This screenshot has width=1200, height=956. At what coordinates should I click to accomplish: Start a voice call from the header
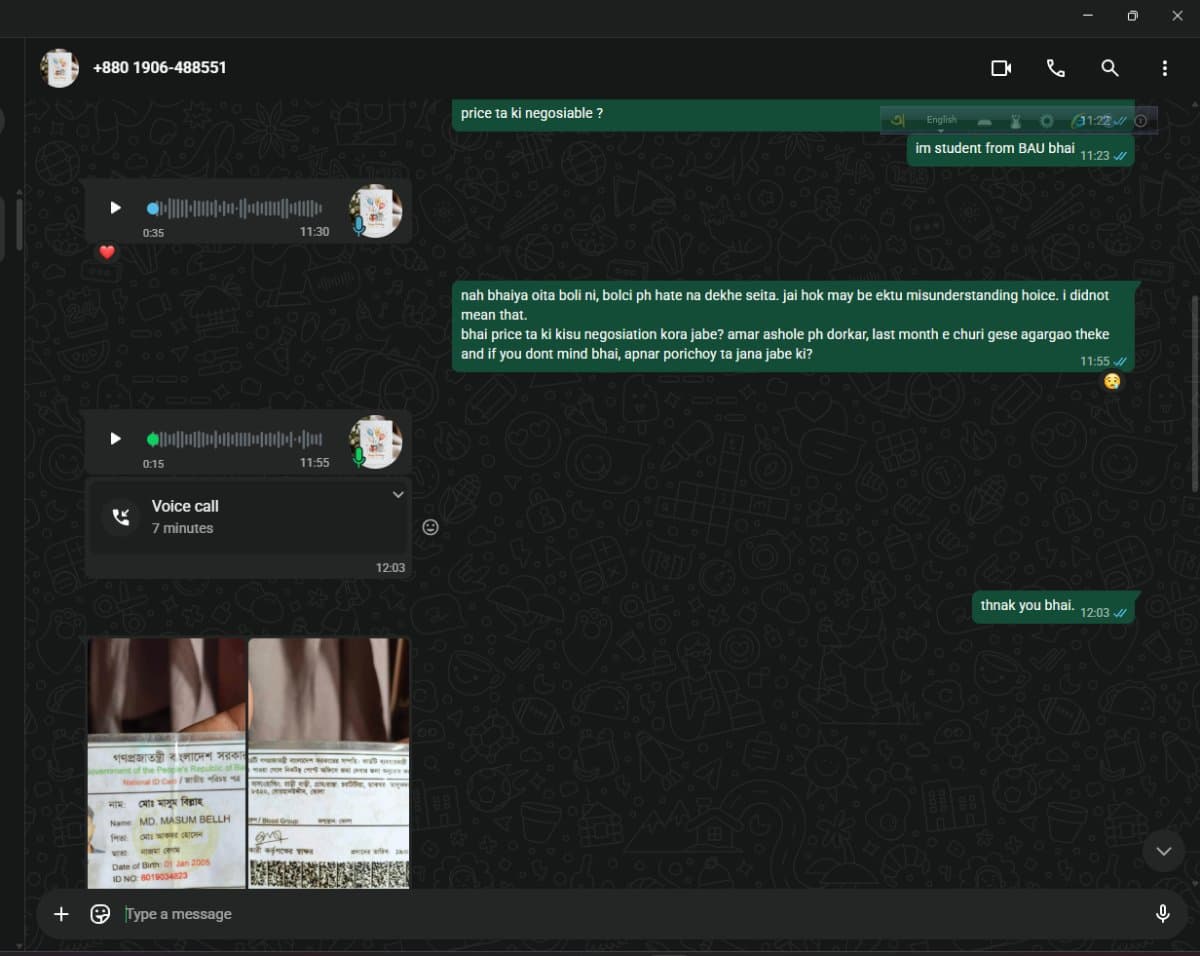tap(1055, 68)
